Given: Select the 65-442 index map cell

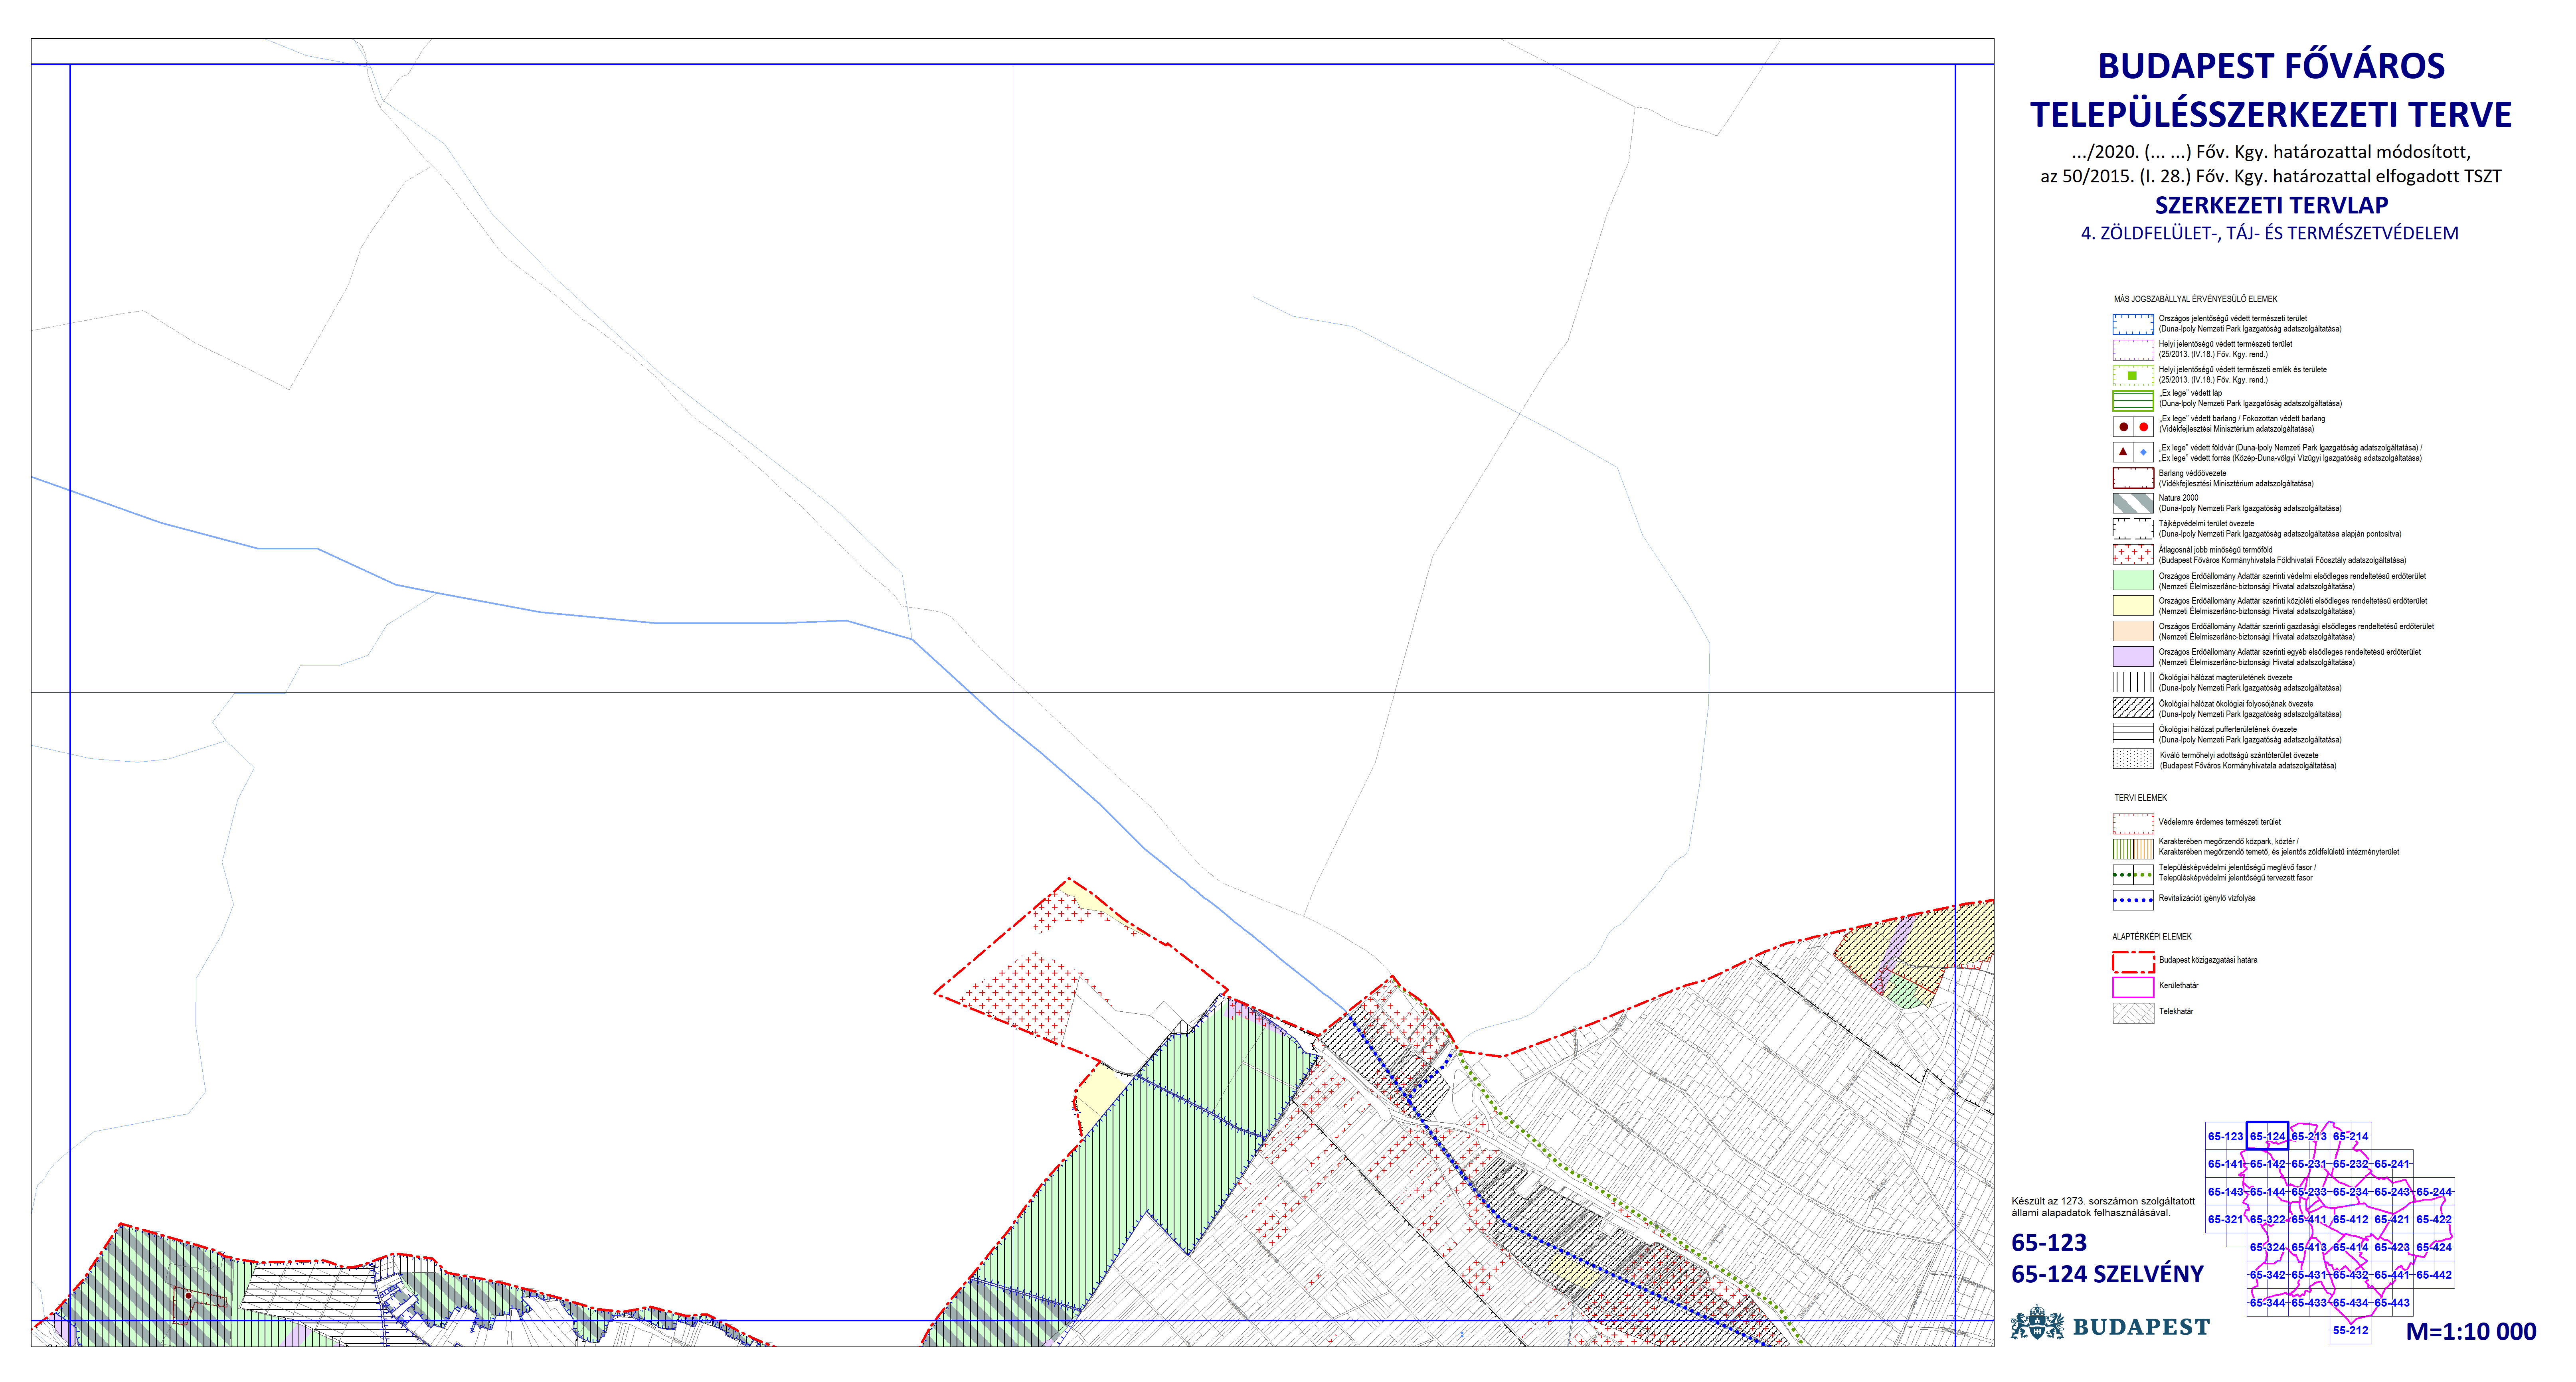Looking at the screenshot, I should 2434,1275.
